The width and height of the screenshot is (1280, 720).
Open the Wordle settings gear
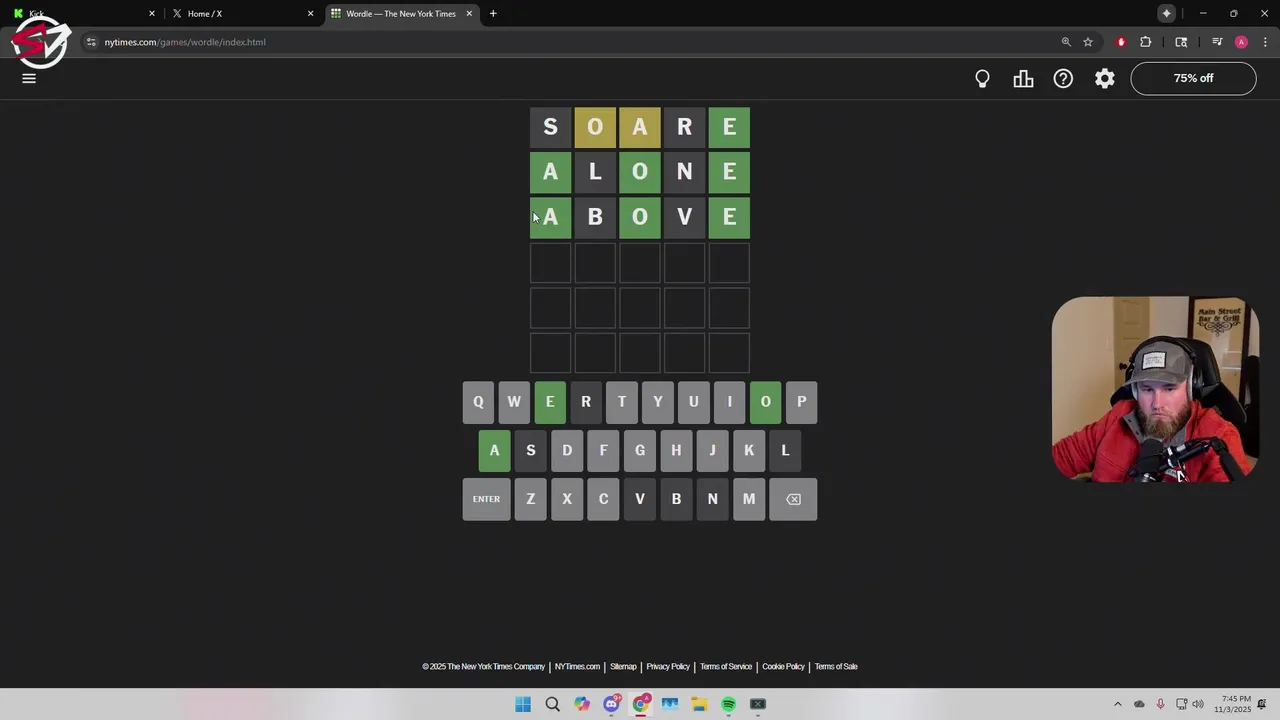click(x=1104, y=78)
